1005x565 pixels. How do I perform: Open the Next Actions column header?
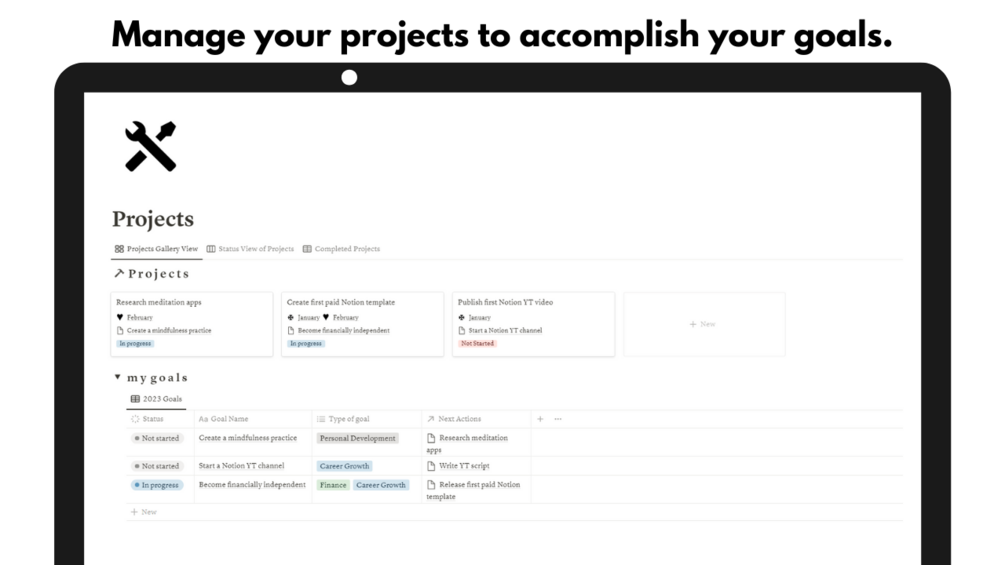click(459, 419)
